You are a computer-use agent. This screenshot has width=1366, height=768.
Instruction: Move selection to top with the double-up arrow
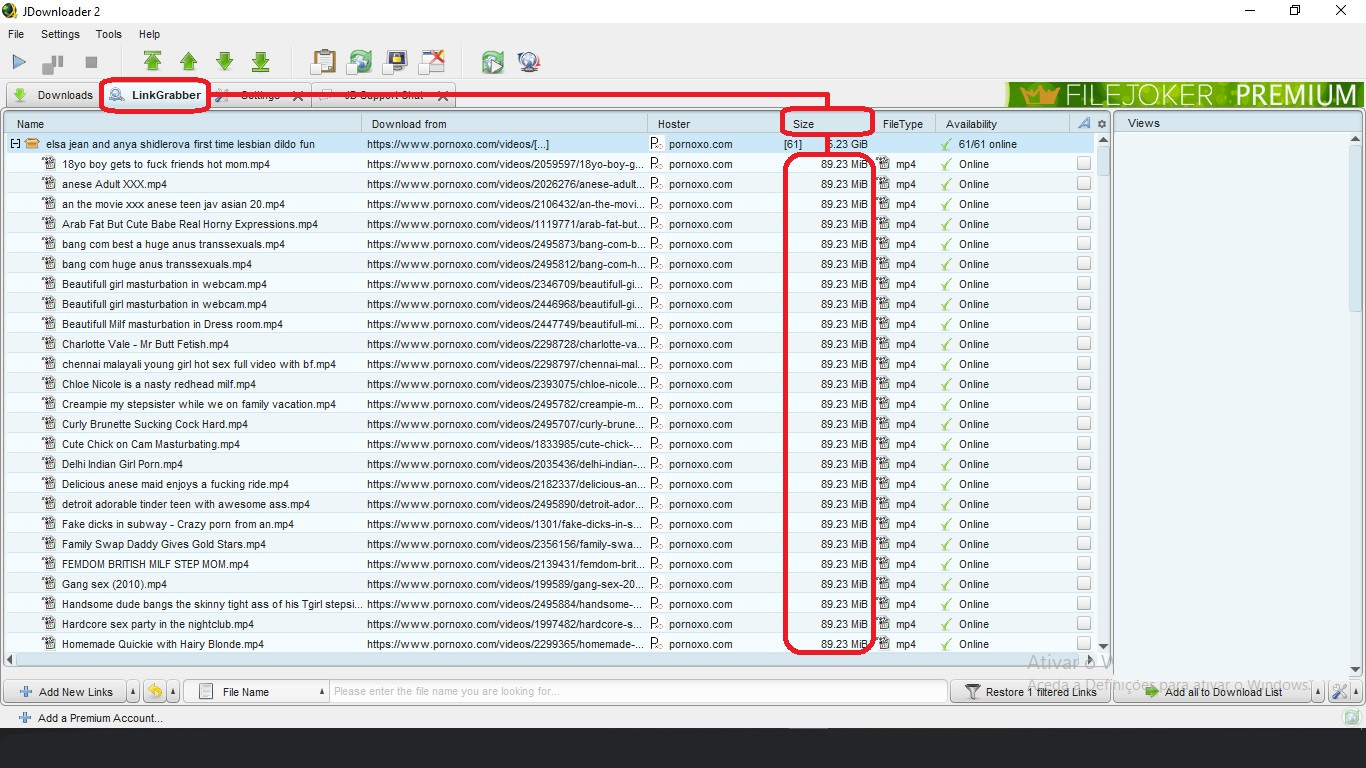[x=152, y=62]
